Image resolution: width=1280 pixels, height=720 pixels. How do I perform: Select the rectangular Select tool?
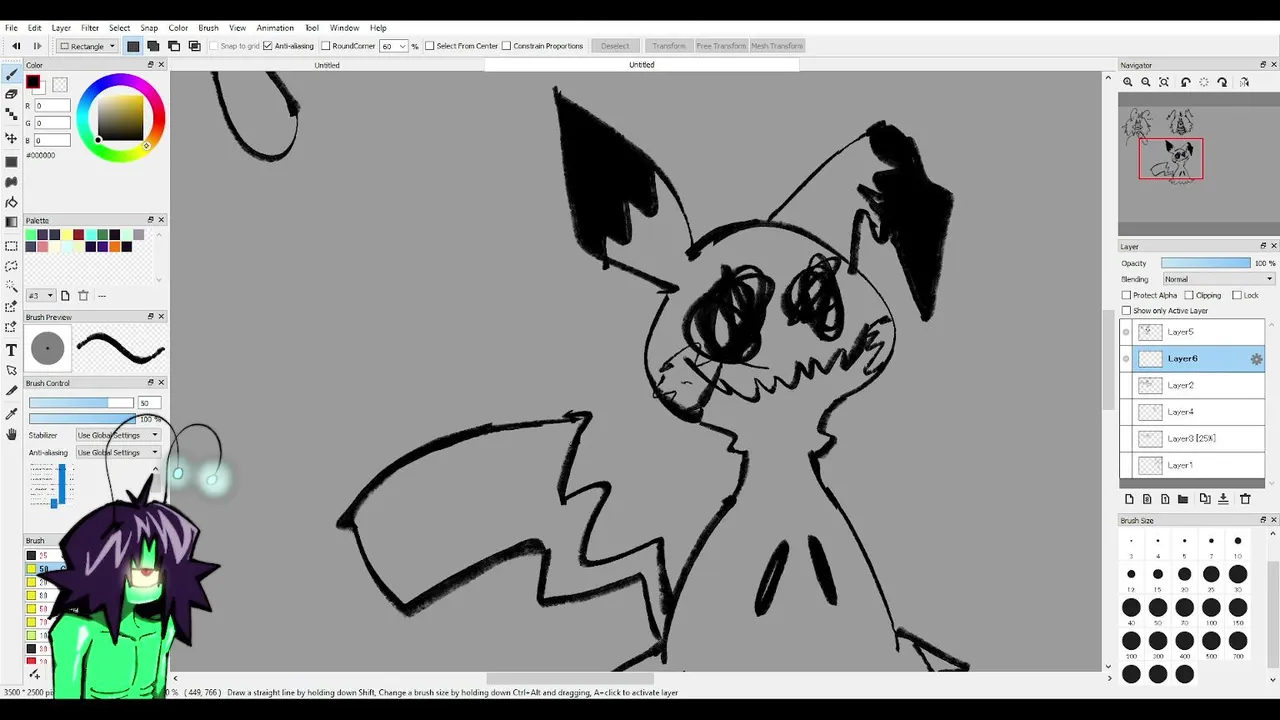click(x=12, y=245)
